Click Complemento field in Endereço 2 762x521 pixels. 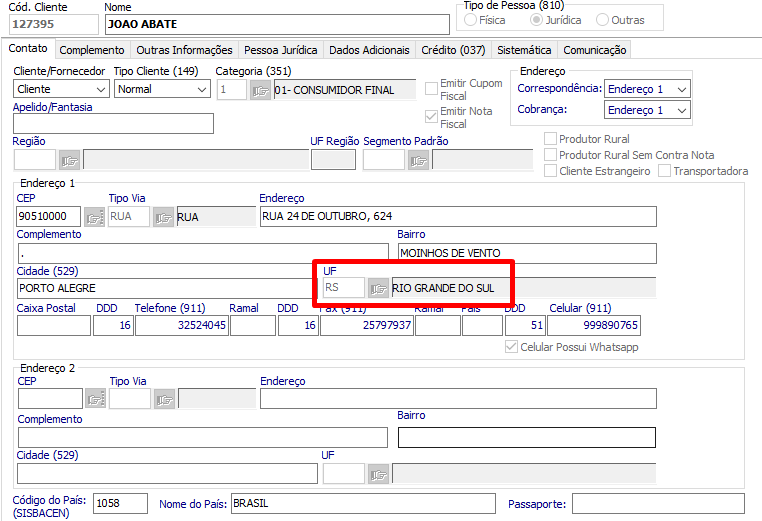pyautogui.click(x=203, y=437)
